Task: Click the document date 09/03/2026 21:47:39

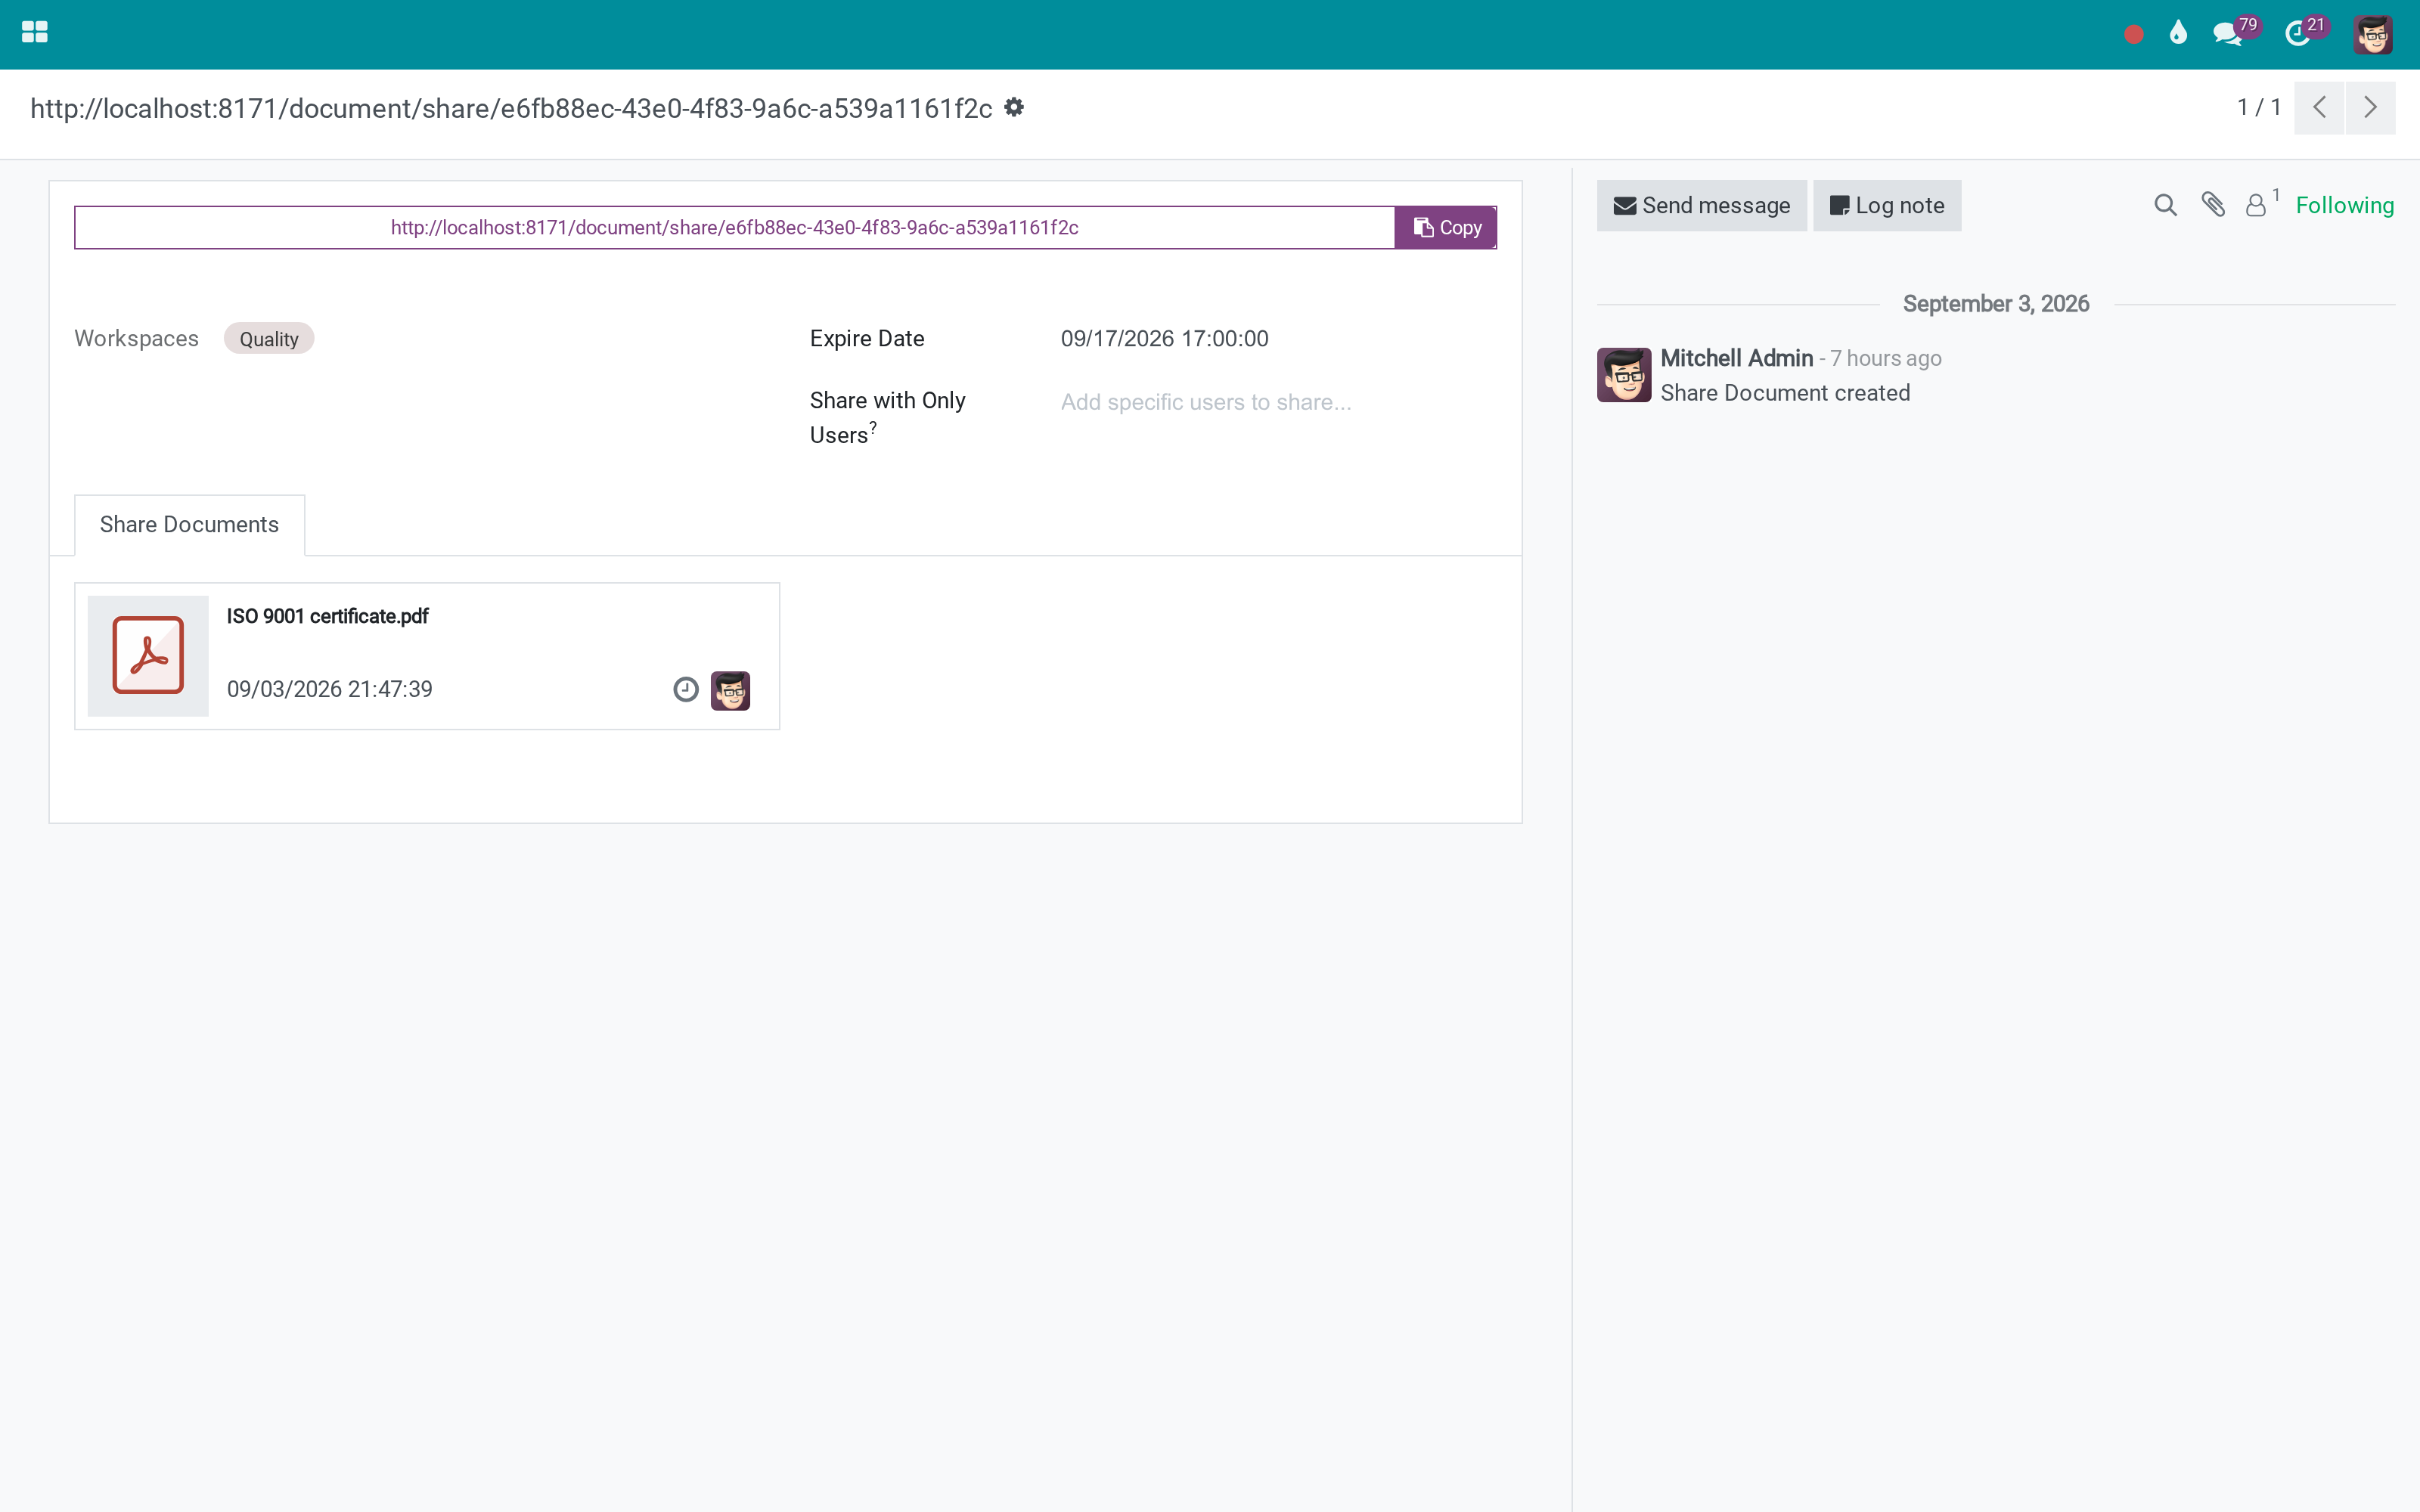Action: pos(329,690)
